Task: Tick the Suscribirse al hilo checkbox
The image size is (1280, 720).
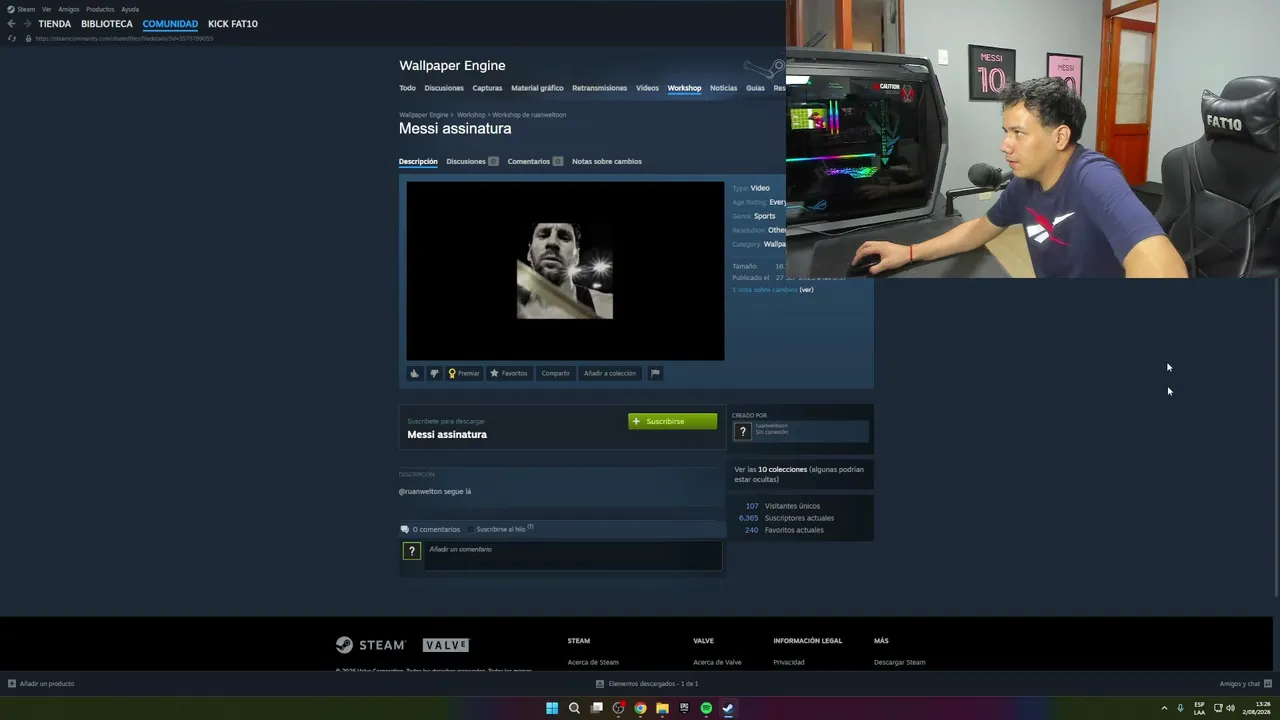Action: tap(472, 529)
